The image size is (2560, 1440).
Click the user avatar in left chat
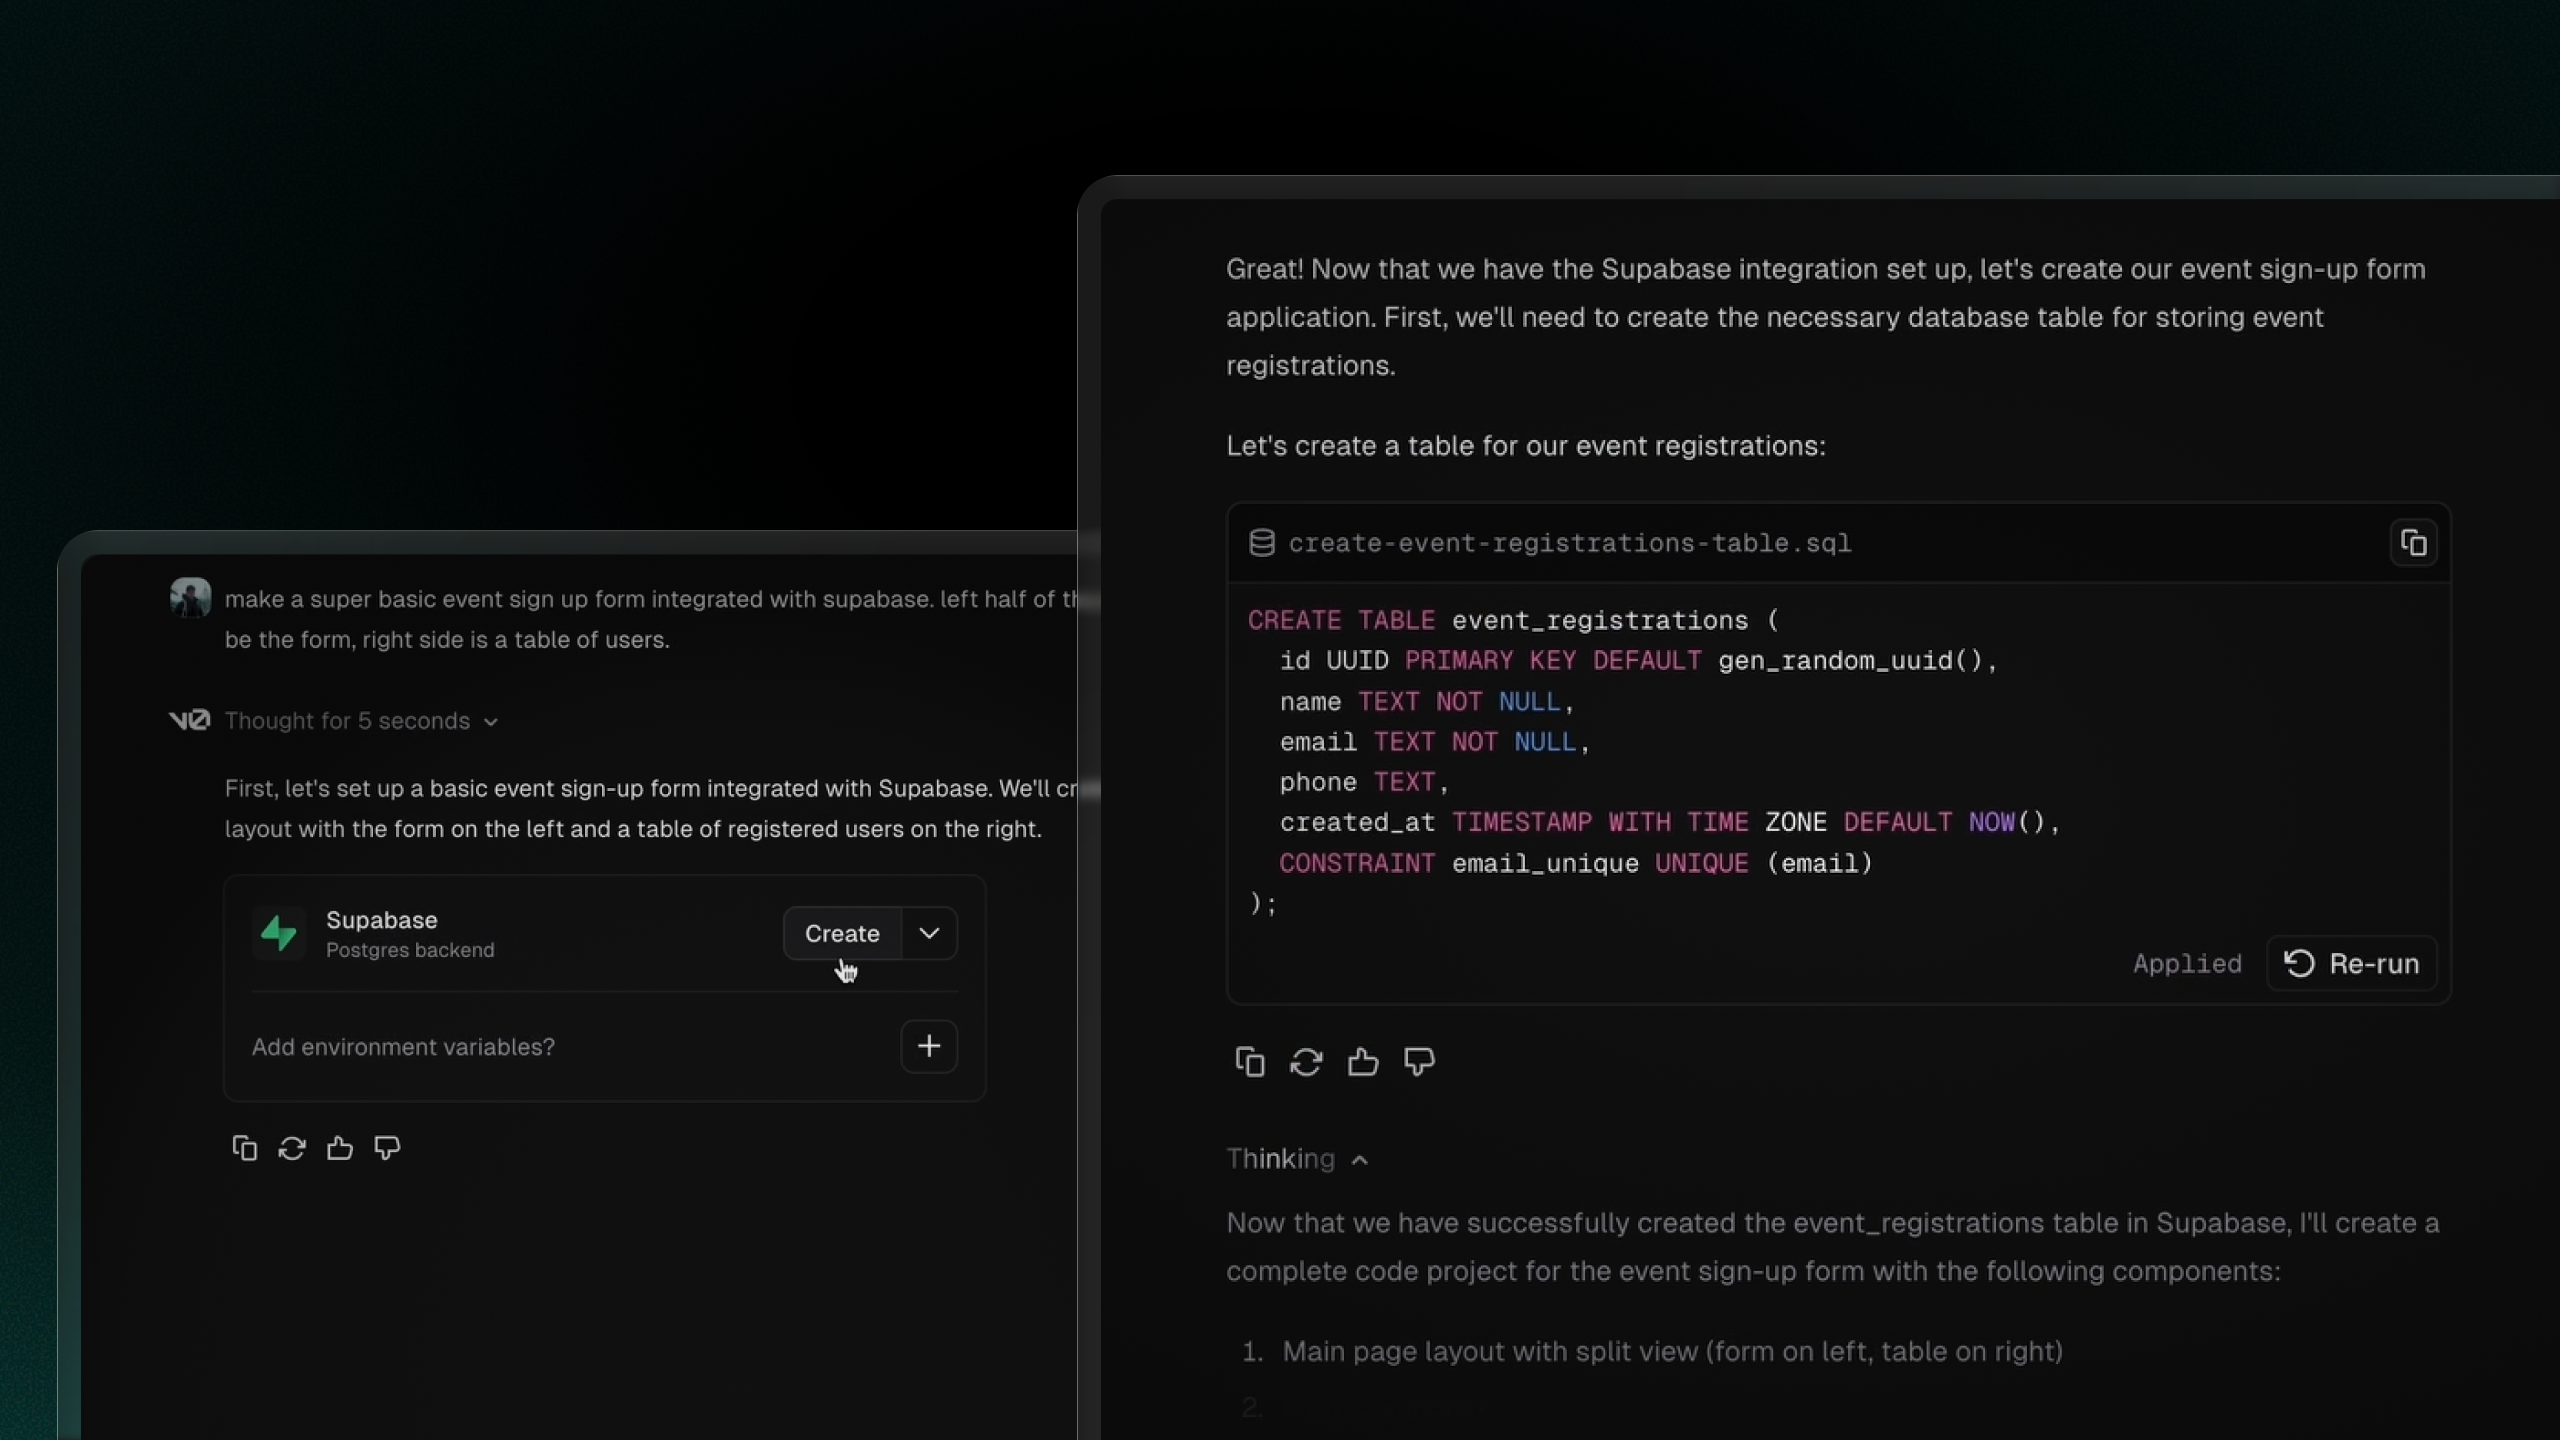click(190, 598)
